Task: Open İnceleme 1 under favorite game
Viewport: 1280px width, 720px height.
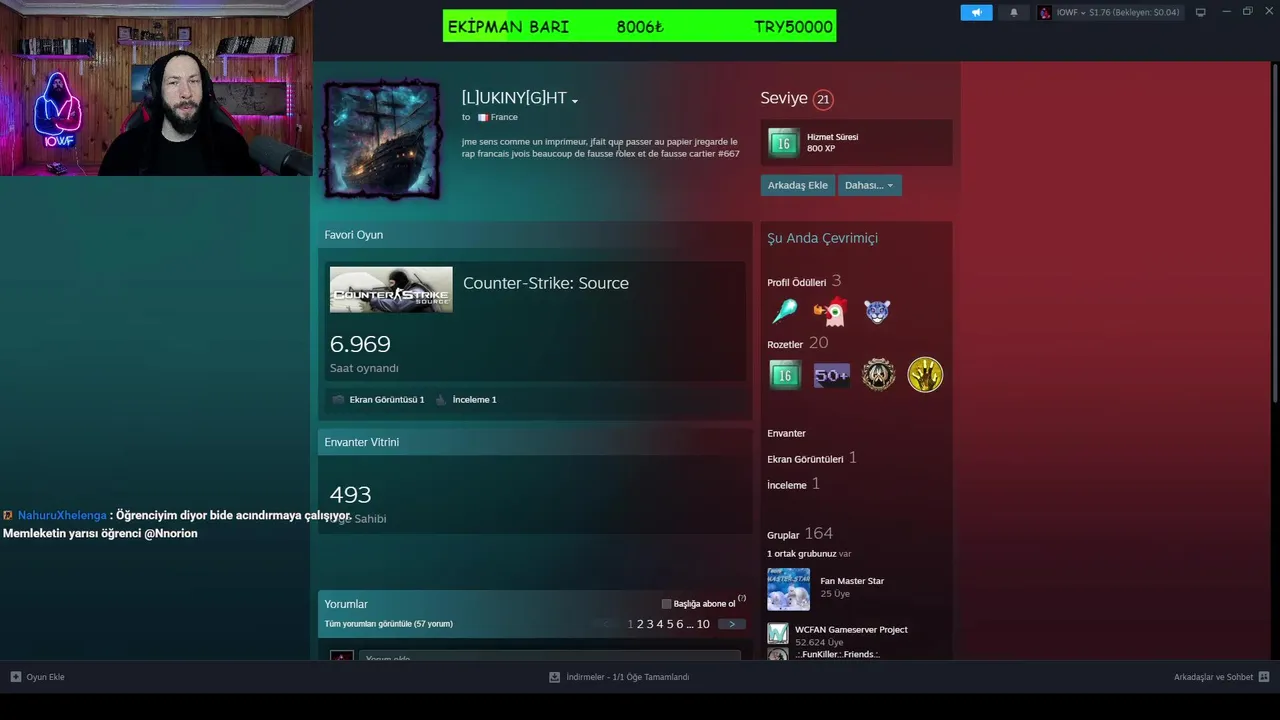Action: coord(474,399)
